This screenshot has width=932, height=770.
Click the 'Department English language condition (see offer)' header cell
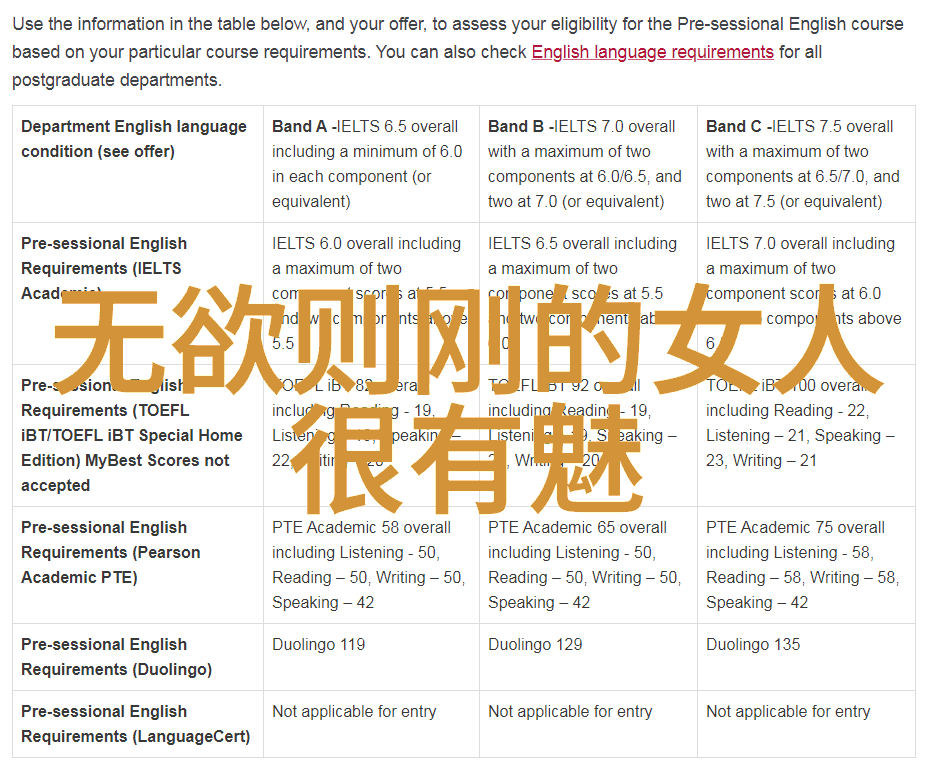point(138,164)
